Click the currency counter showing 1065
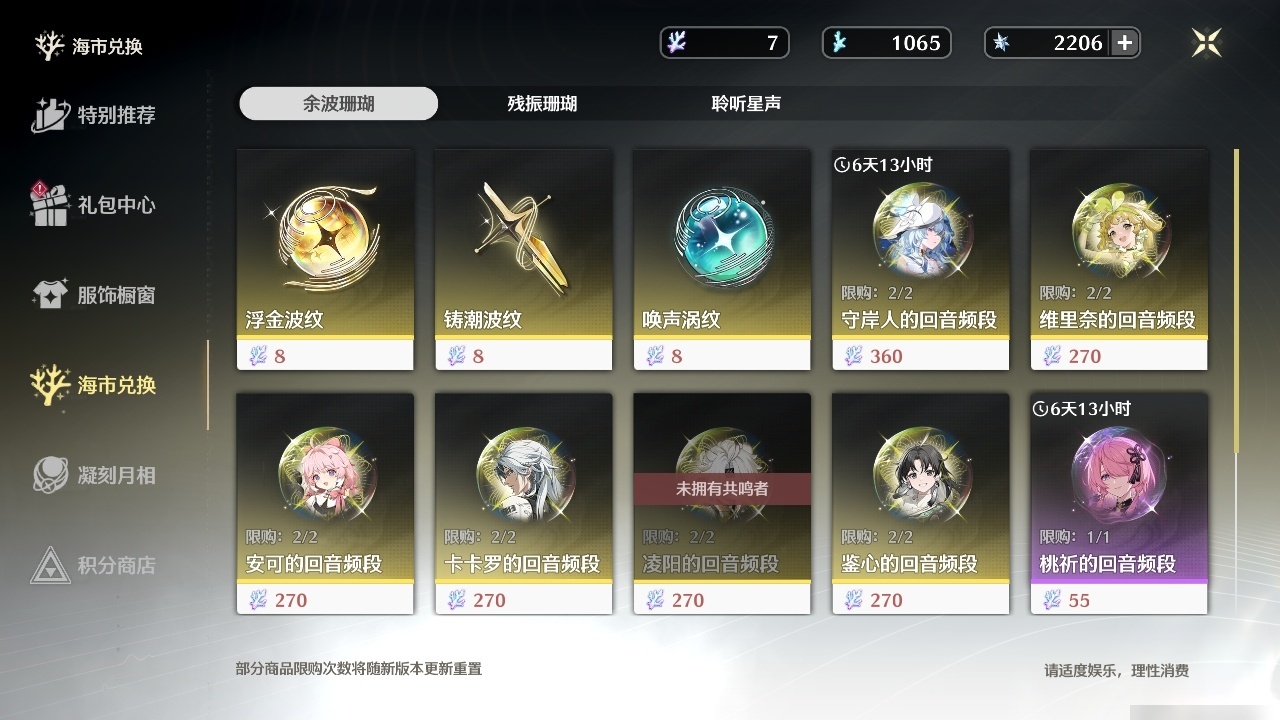Image resolution: width=1280 pixels, height=720 pixels. (x=887, y=43)
